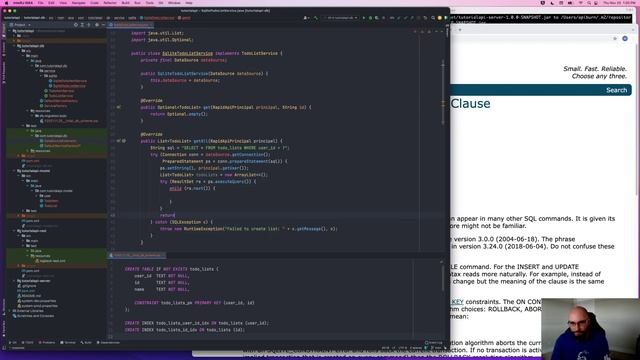
Task: Click the user account icon in IntelliJ toolbar
Action: 305,18
